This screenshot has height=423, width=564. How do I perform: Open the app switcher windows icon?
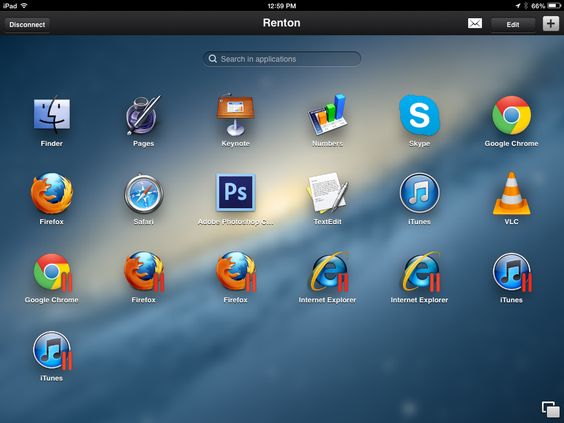[x=551, y=410]
